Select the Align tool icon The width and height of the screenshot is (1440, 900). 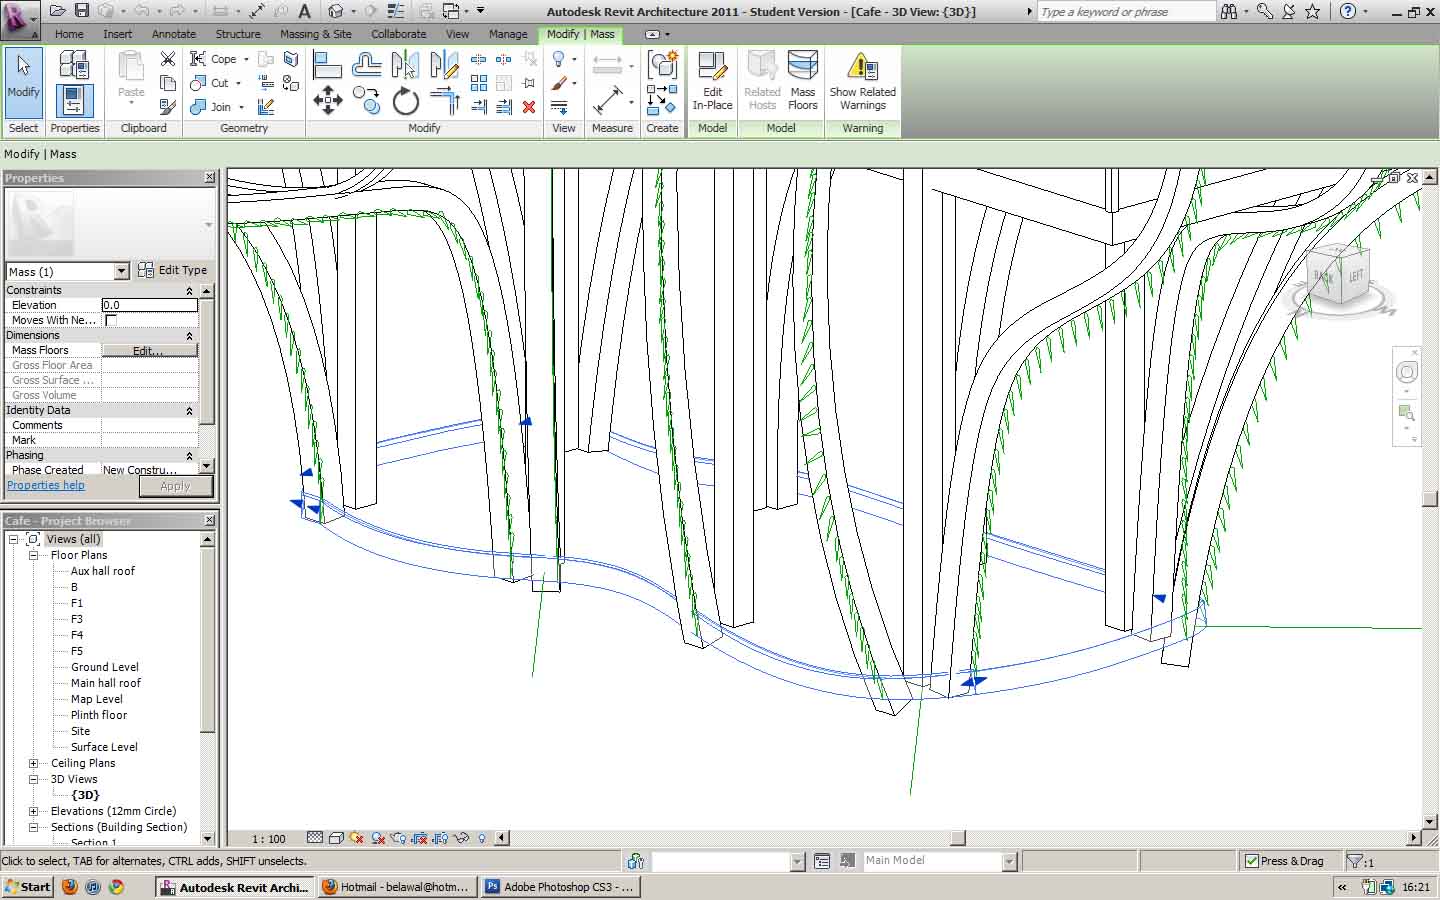[x=327, y=66]
